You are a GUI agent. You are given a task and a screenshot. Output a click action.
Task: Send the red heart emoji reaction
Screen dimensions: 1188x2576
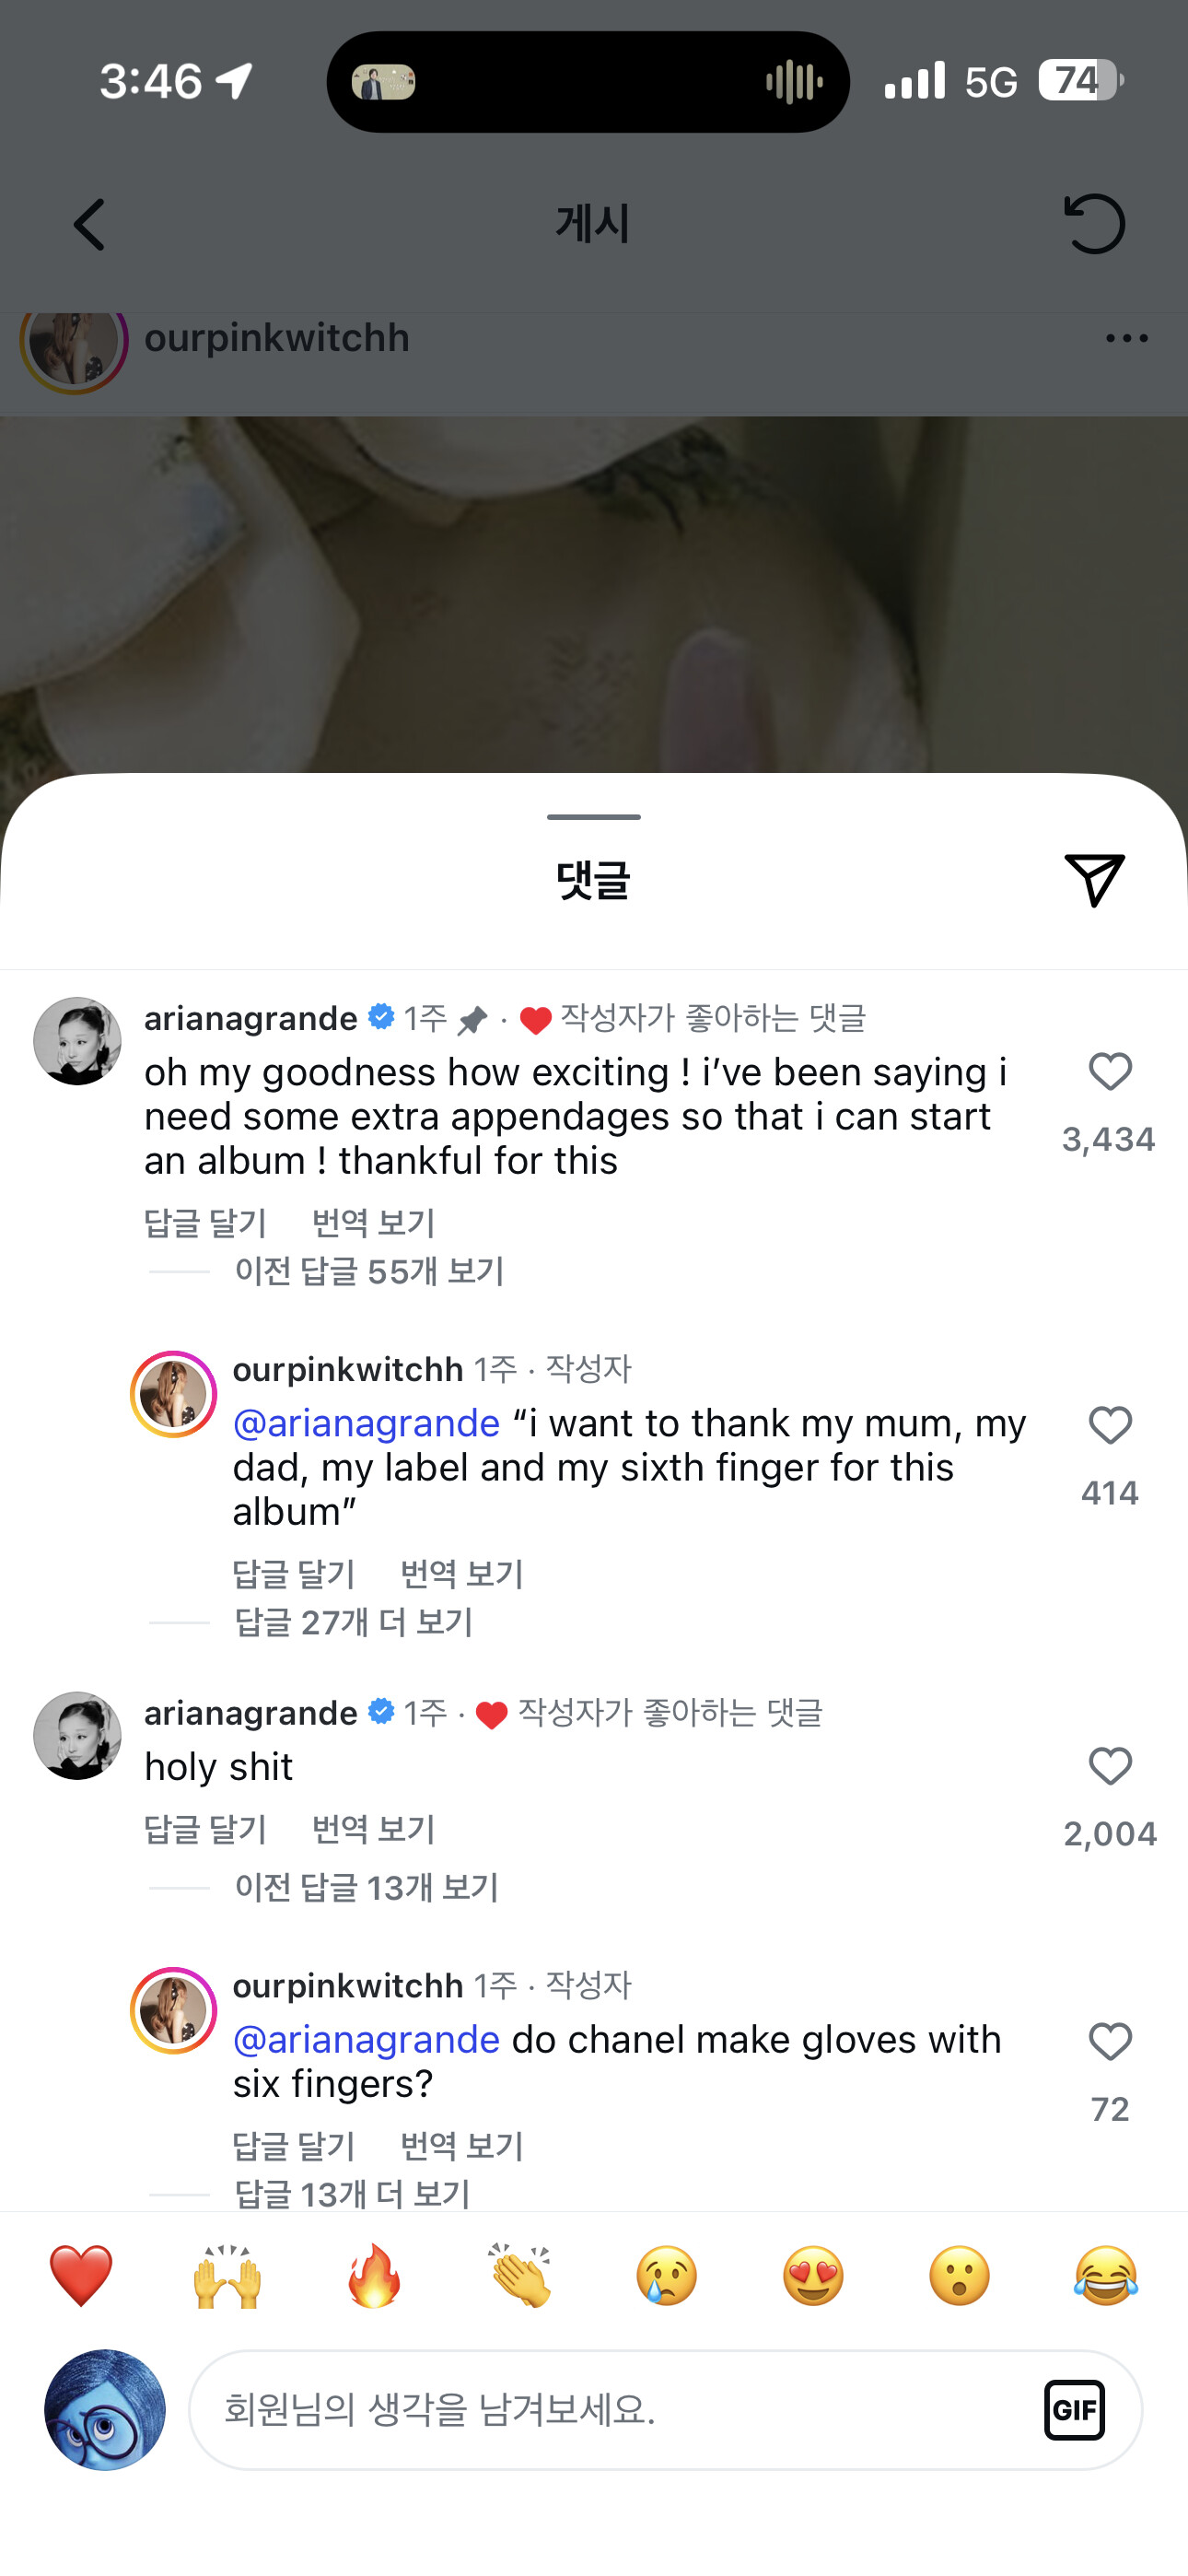(x=81, y=2276)
